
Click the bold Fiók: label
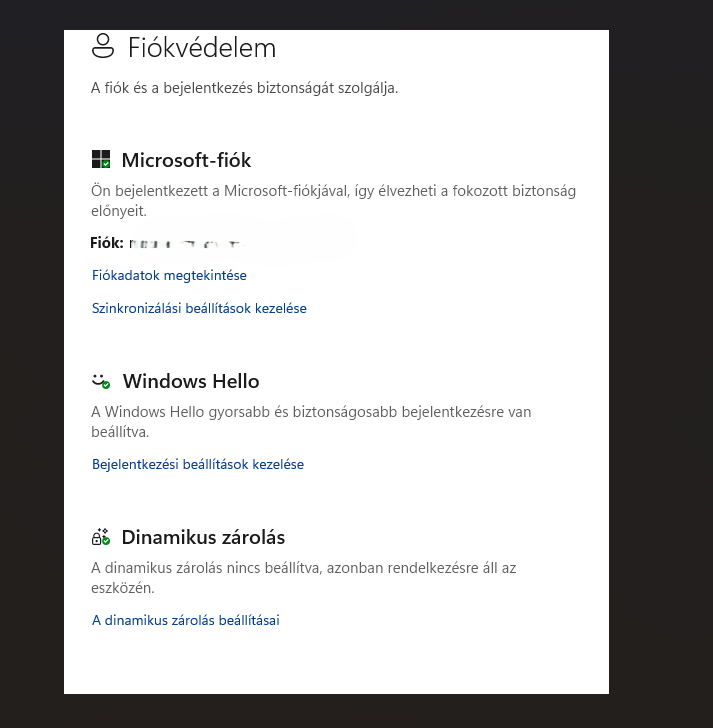[107, 243]
